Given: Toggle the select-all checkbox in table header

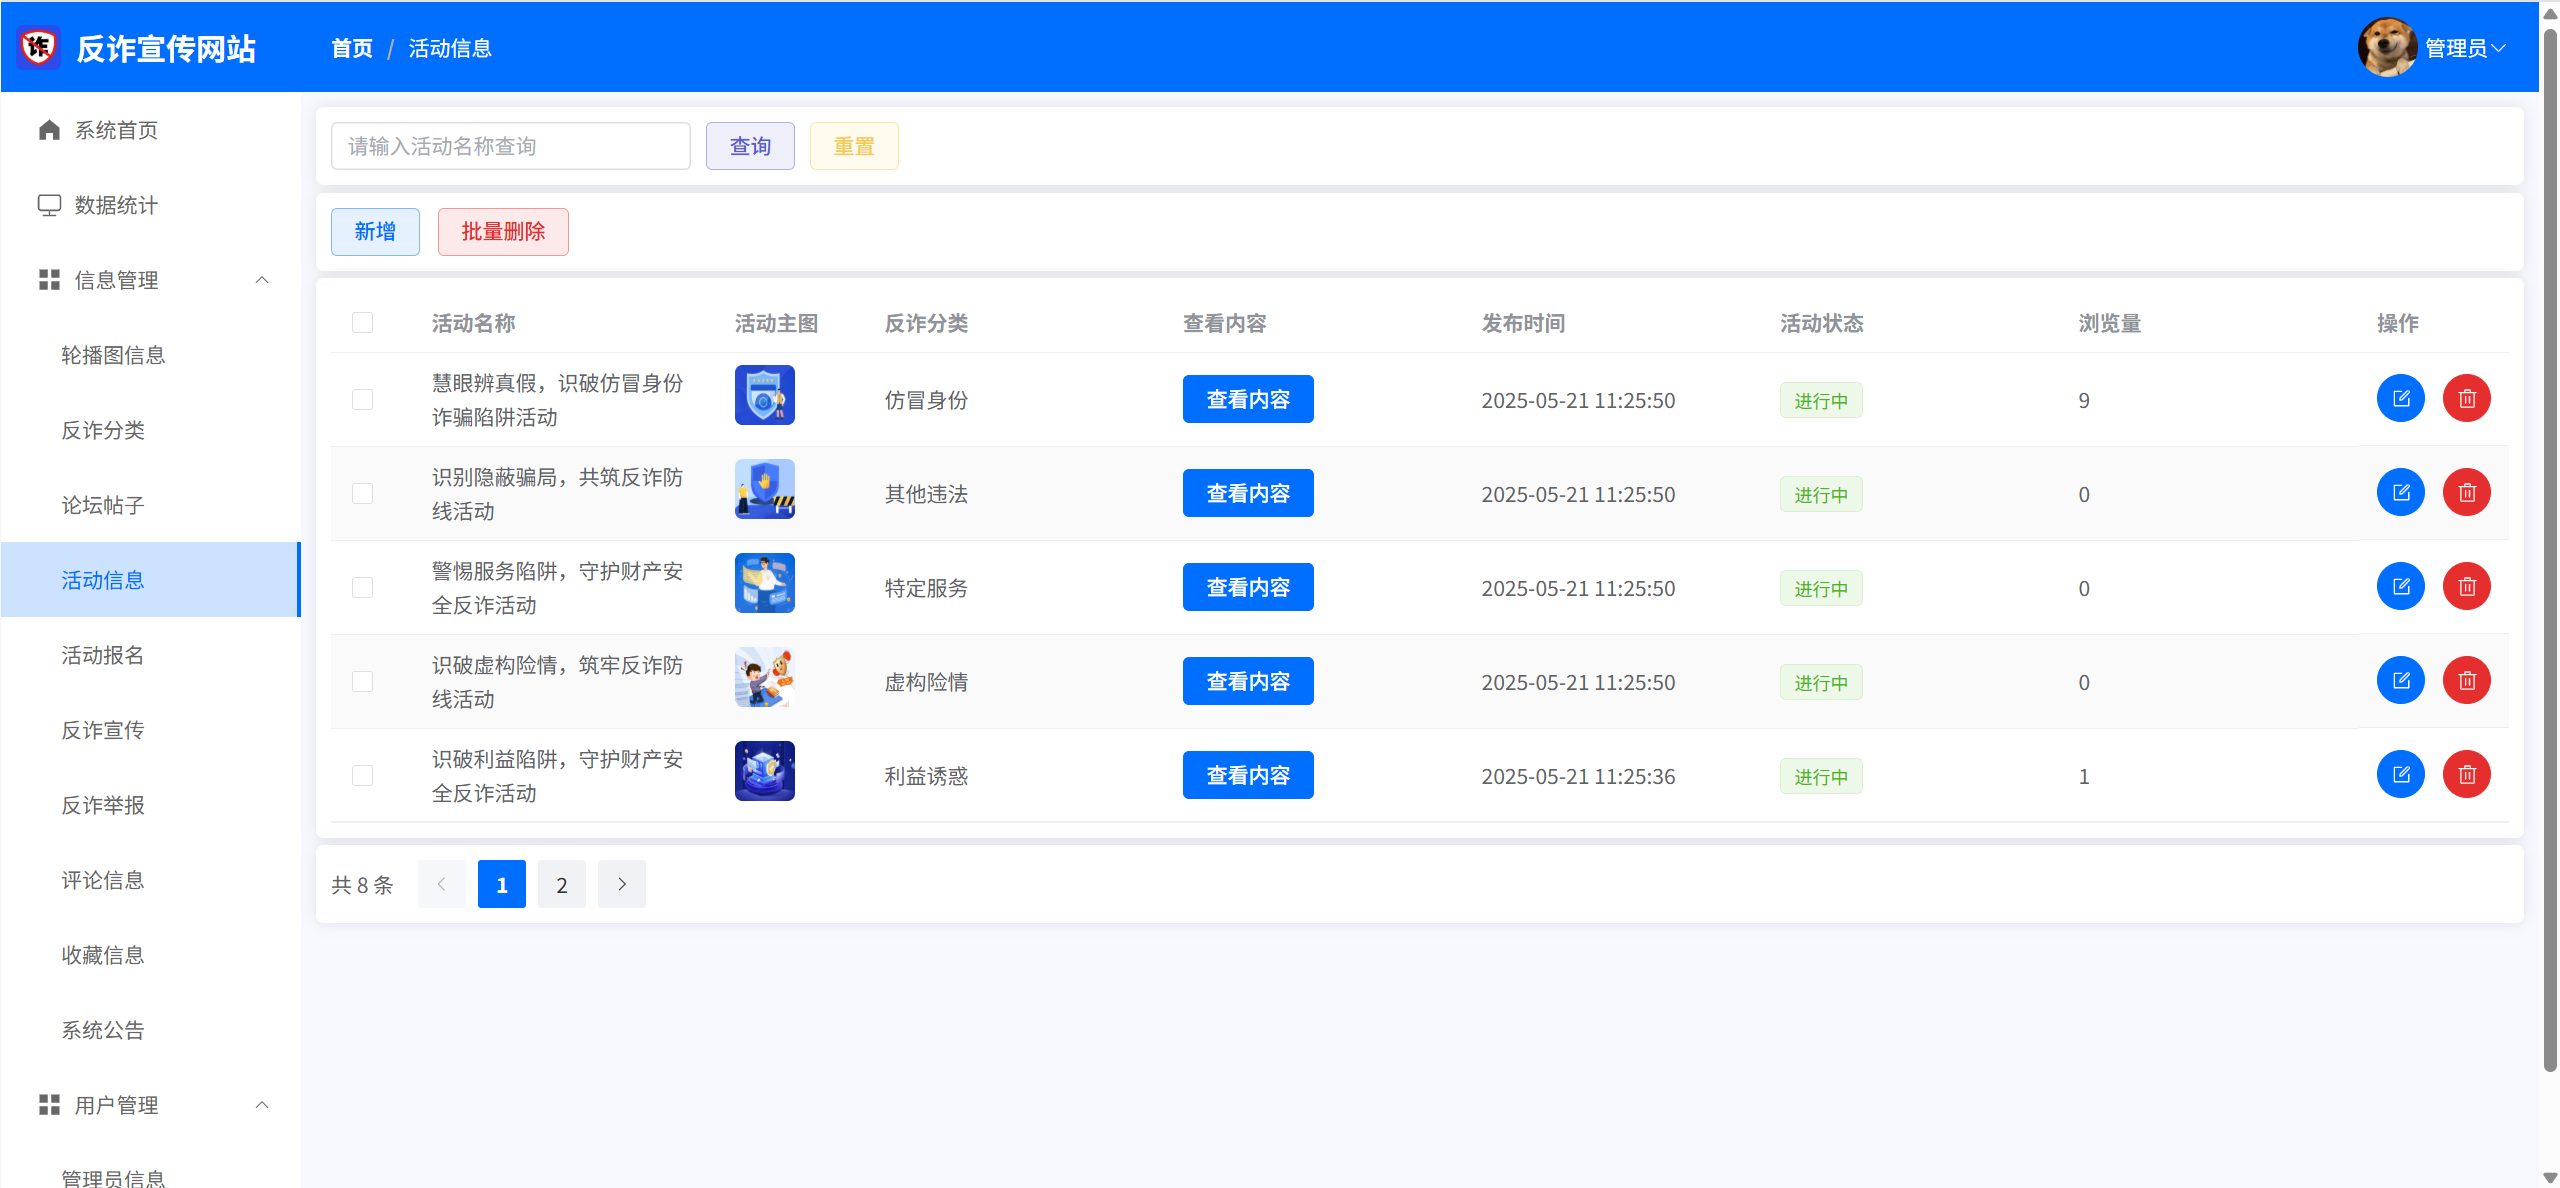Looking at the screenshot, I should 362,323.
